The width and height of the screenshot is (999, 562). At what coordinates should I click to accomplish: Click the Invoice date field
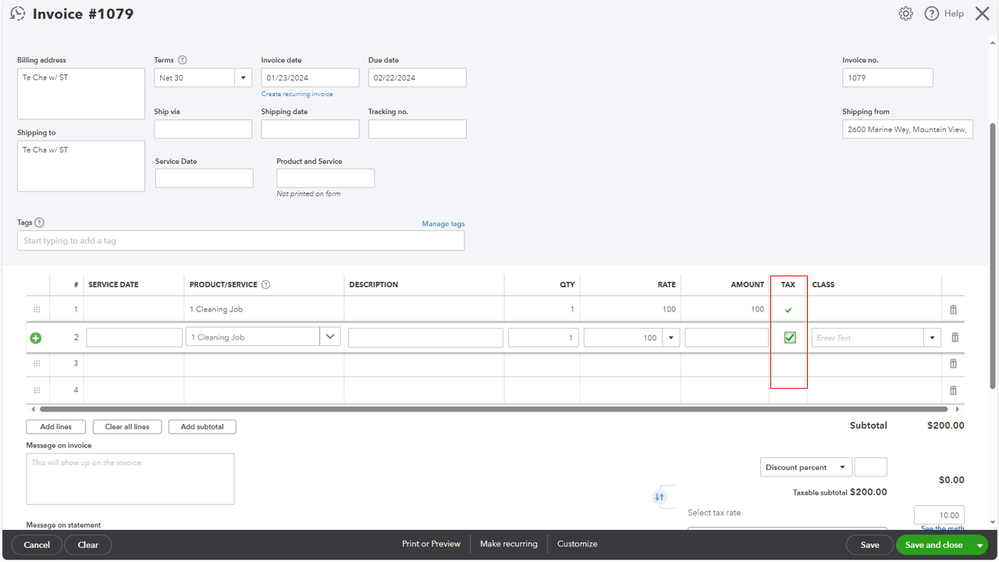310,78
